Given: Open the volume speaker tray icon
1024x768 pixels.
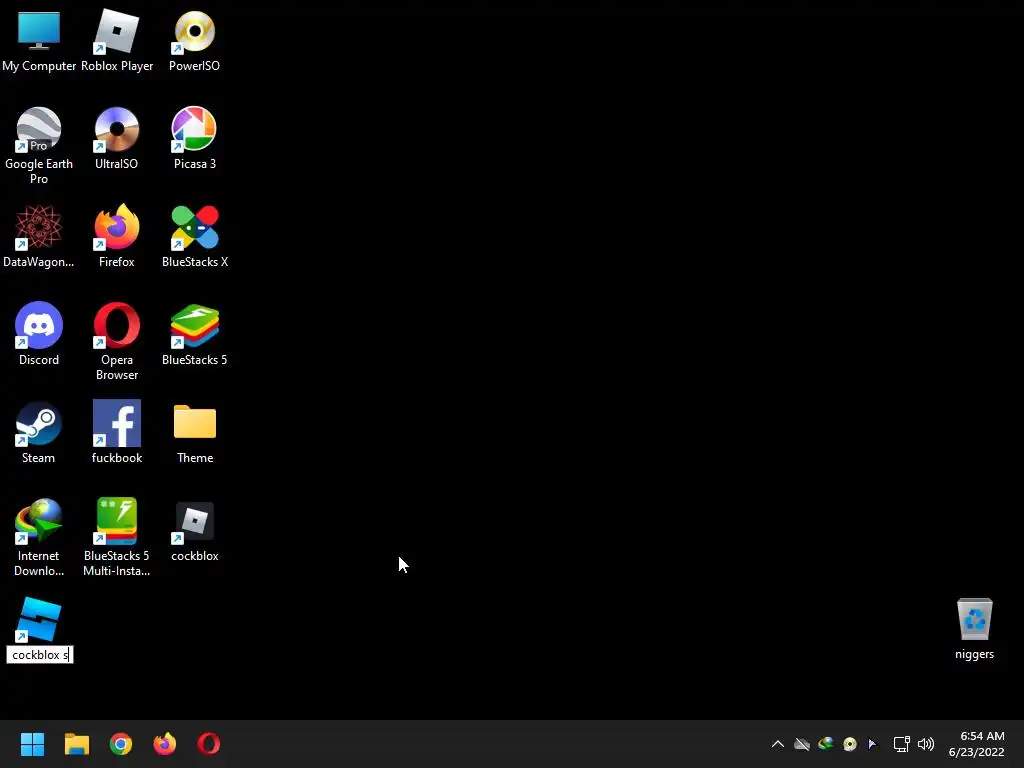Looking at the screenshot, I should [926, 744].
